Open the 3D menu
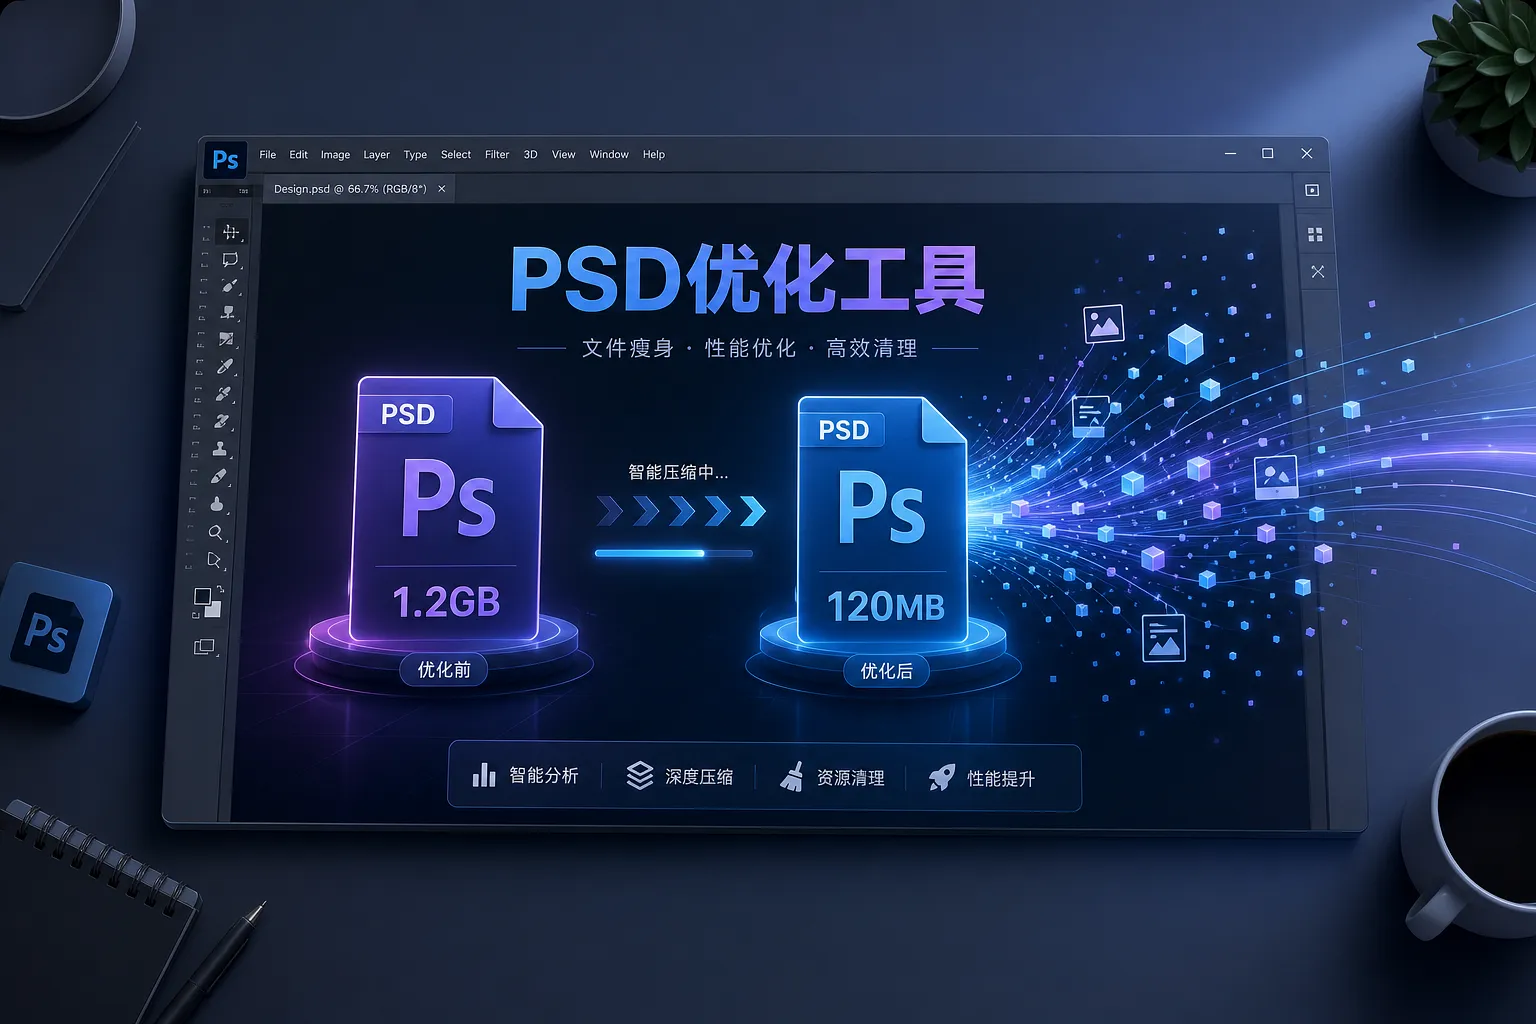The width and height of the screenshot is (1536, 1024). coord(531,155)
